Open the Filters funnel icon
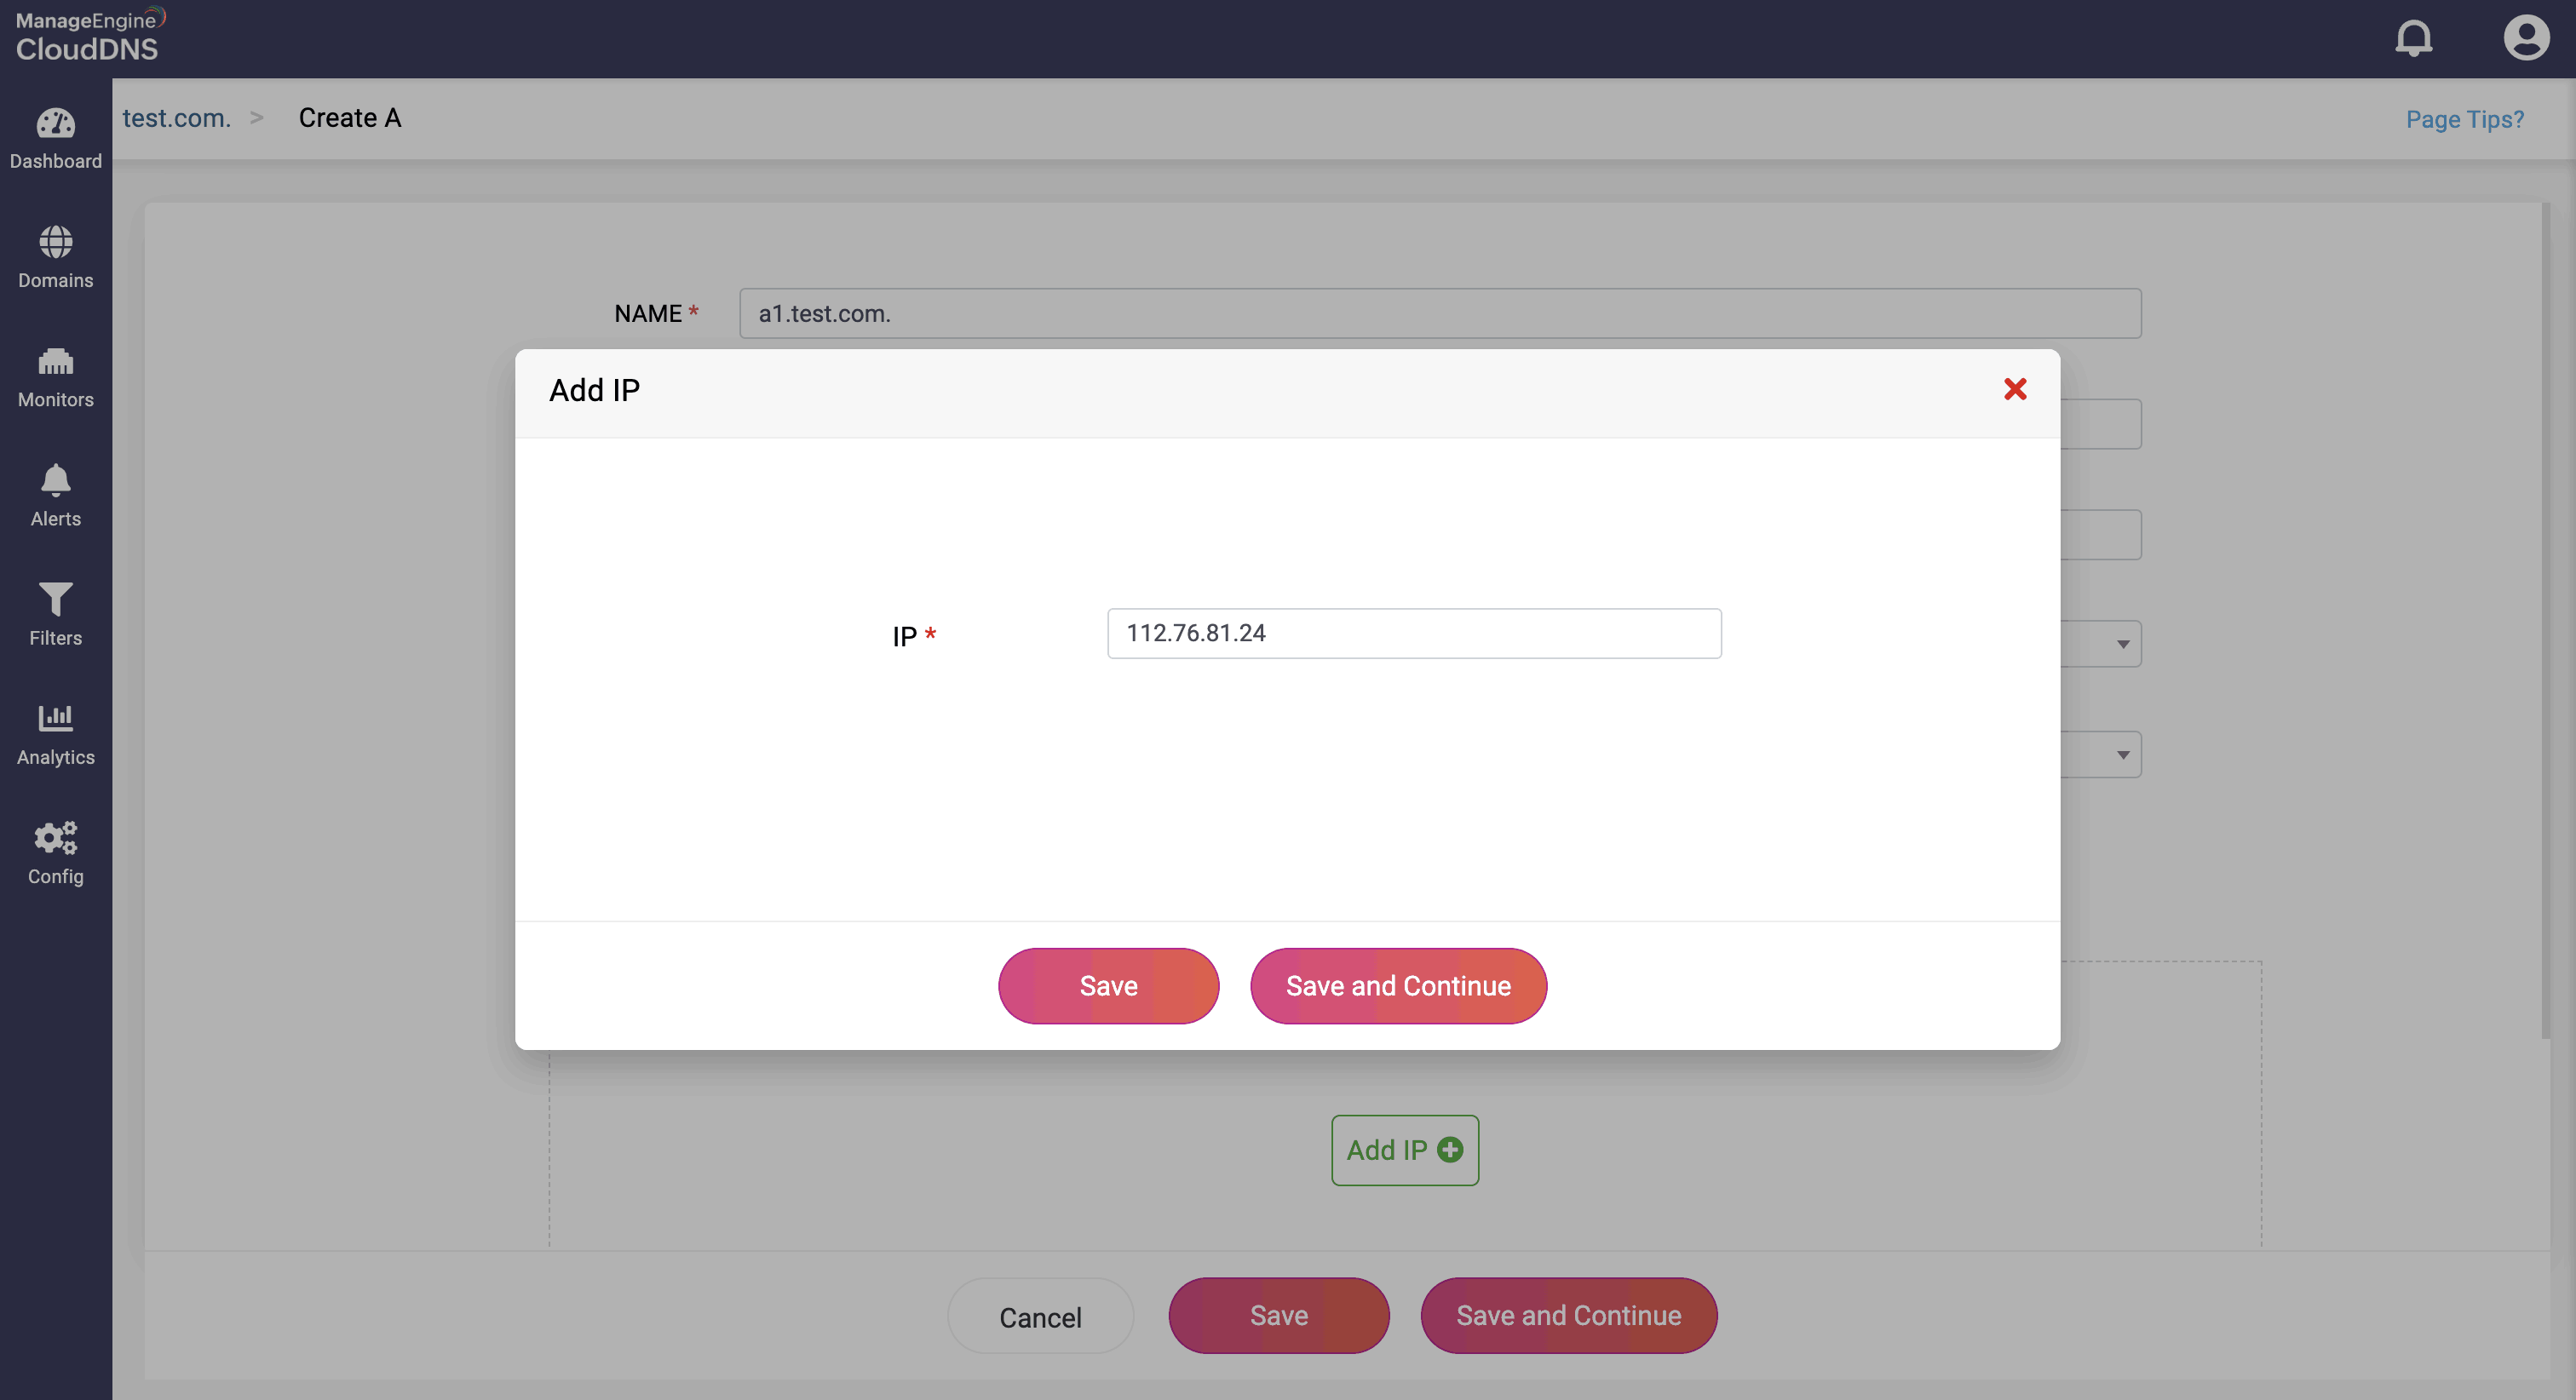Image resolution: width=2576 pixels, height=1400 pixels. pos(55,600)
